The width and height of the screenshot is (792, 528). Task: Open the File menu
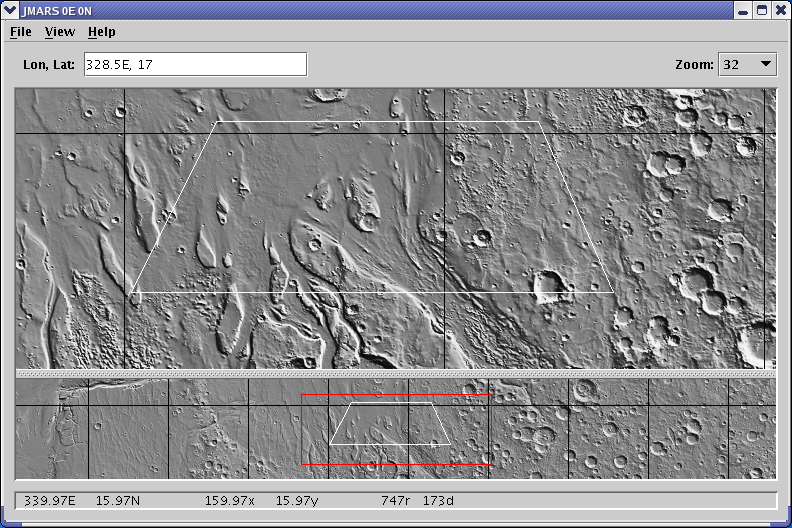[x=21, y=32]
